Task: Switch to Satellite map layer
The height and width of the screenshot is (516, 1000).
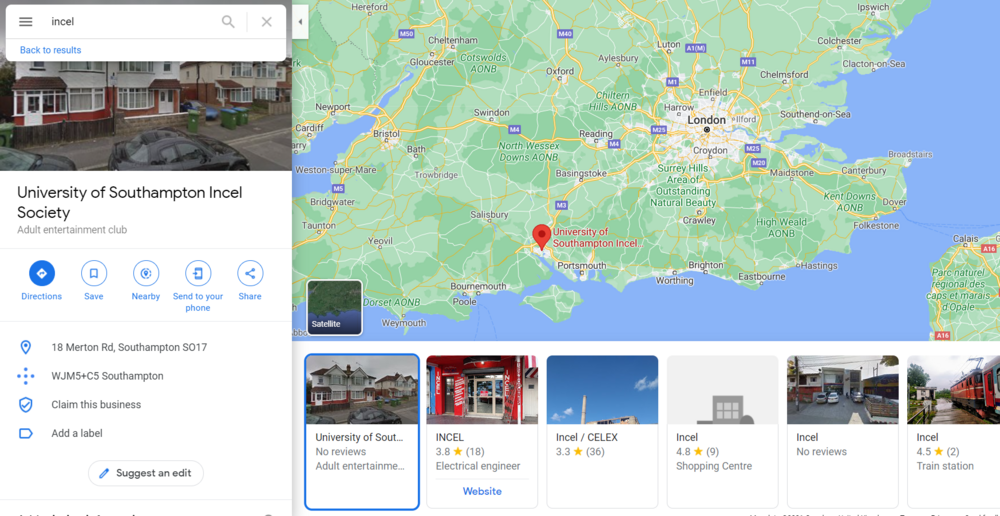Action: coord(334,307)
